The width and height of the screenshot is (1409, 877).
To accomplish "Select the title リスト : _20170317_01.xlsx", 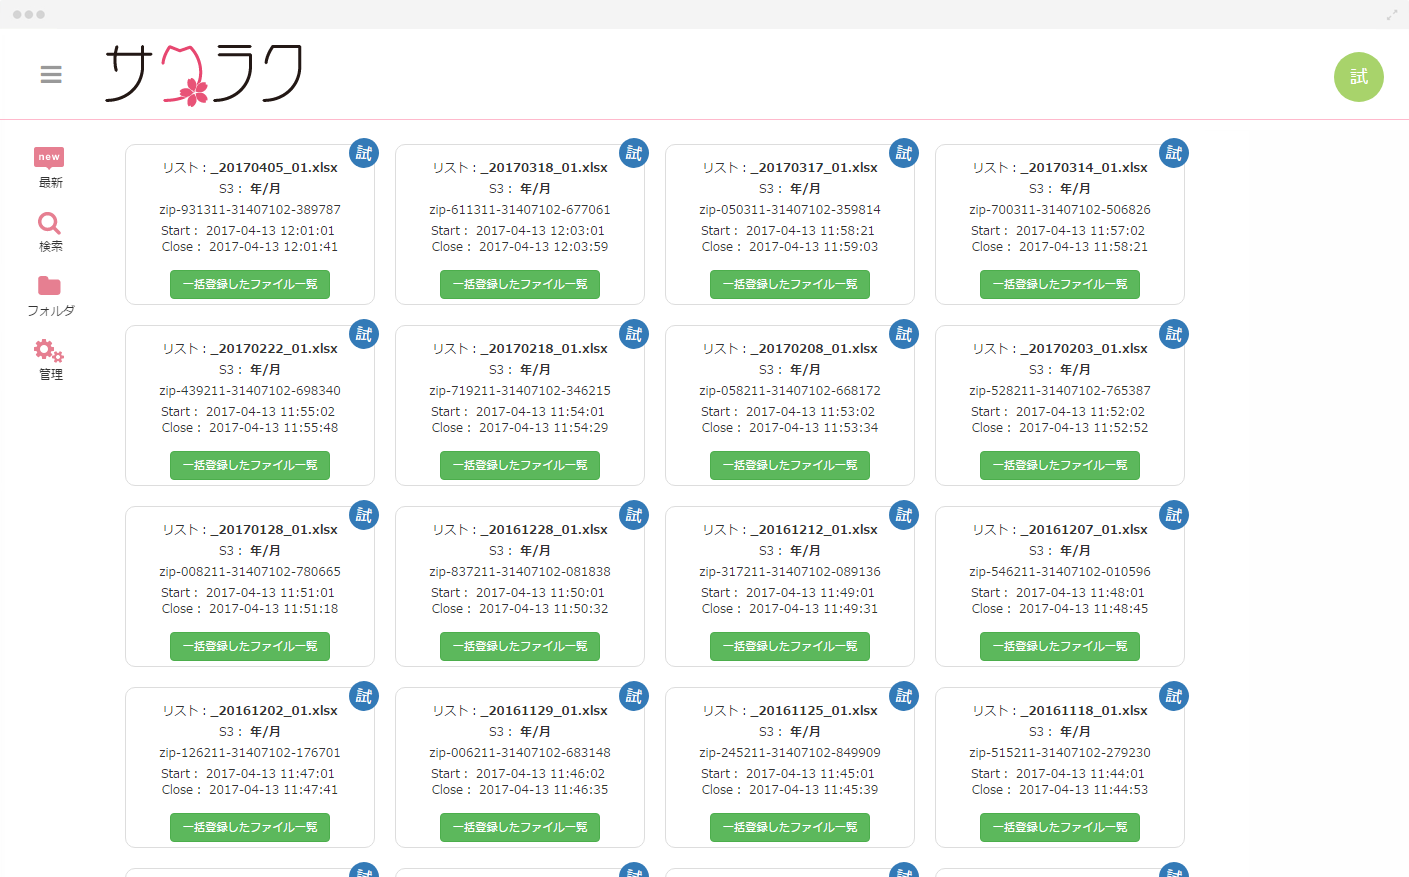I will tap(790, 167).
